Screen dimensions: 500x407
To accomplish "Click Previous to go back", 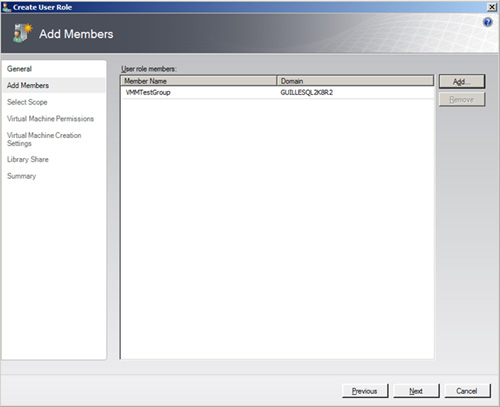I will click(365, 391).
